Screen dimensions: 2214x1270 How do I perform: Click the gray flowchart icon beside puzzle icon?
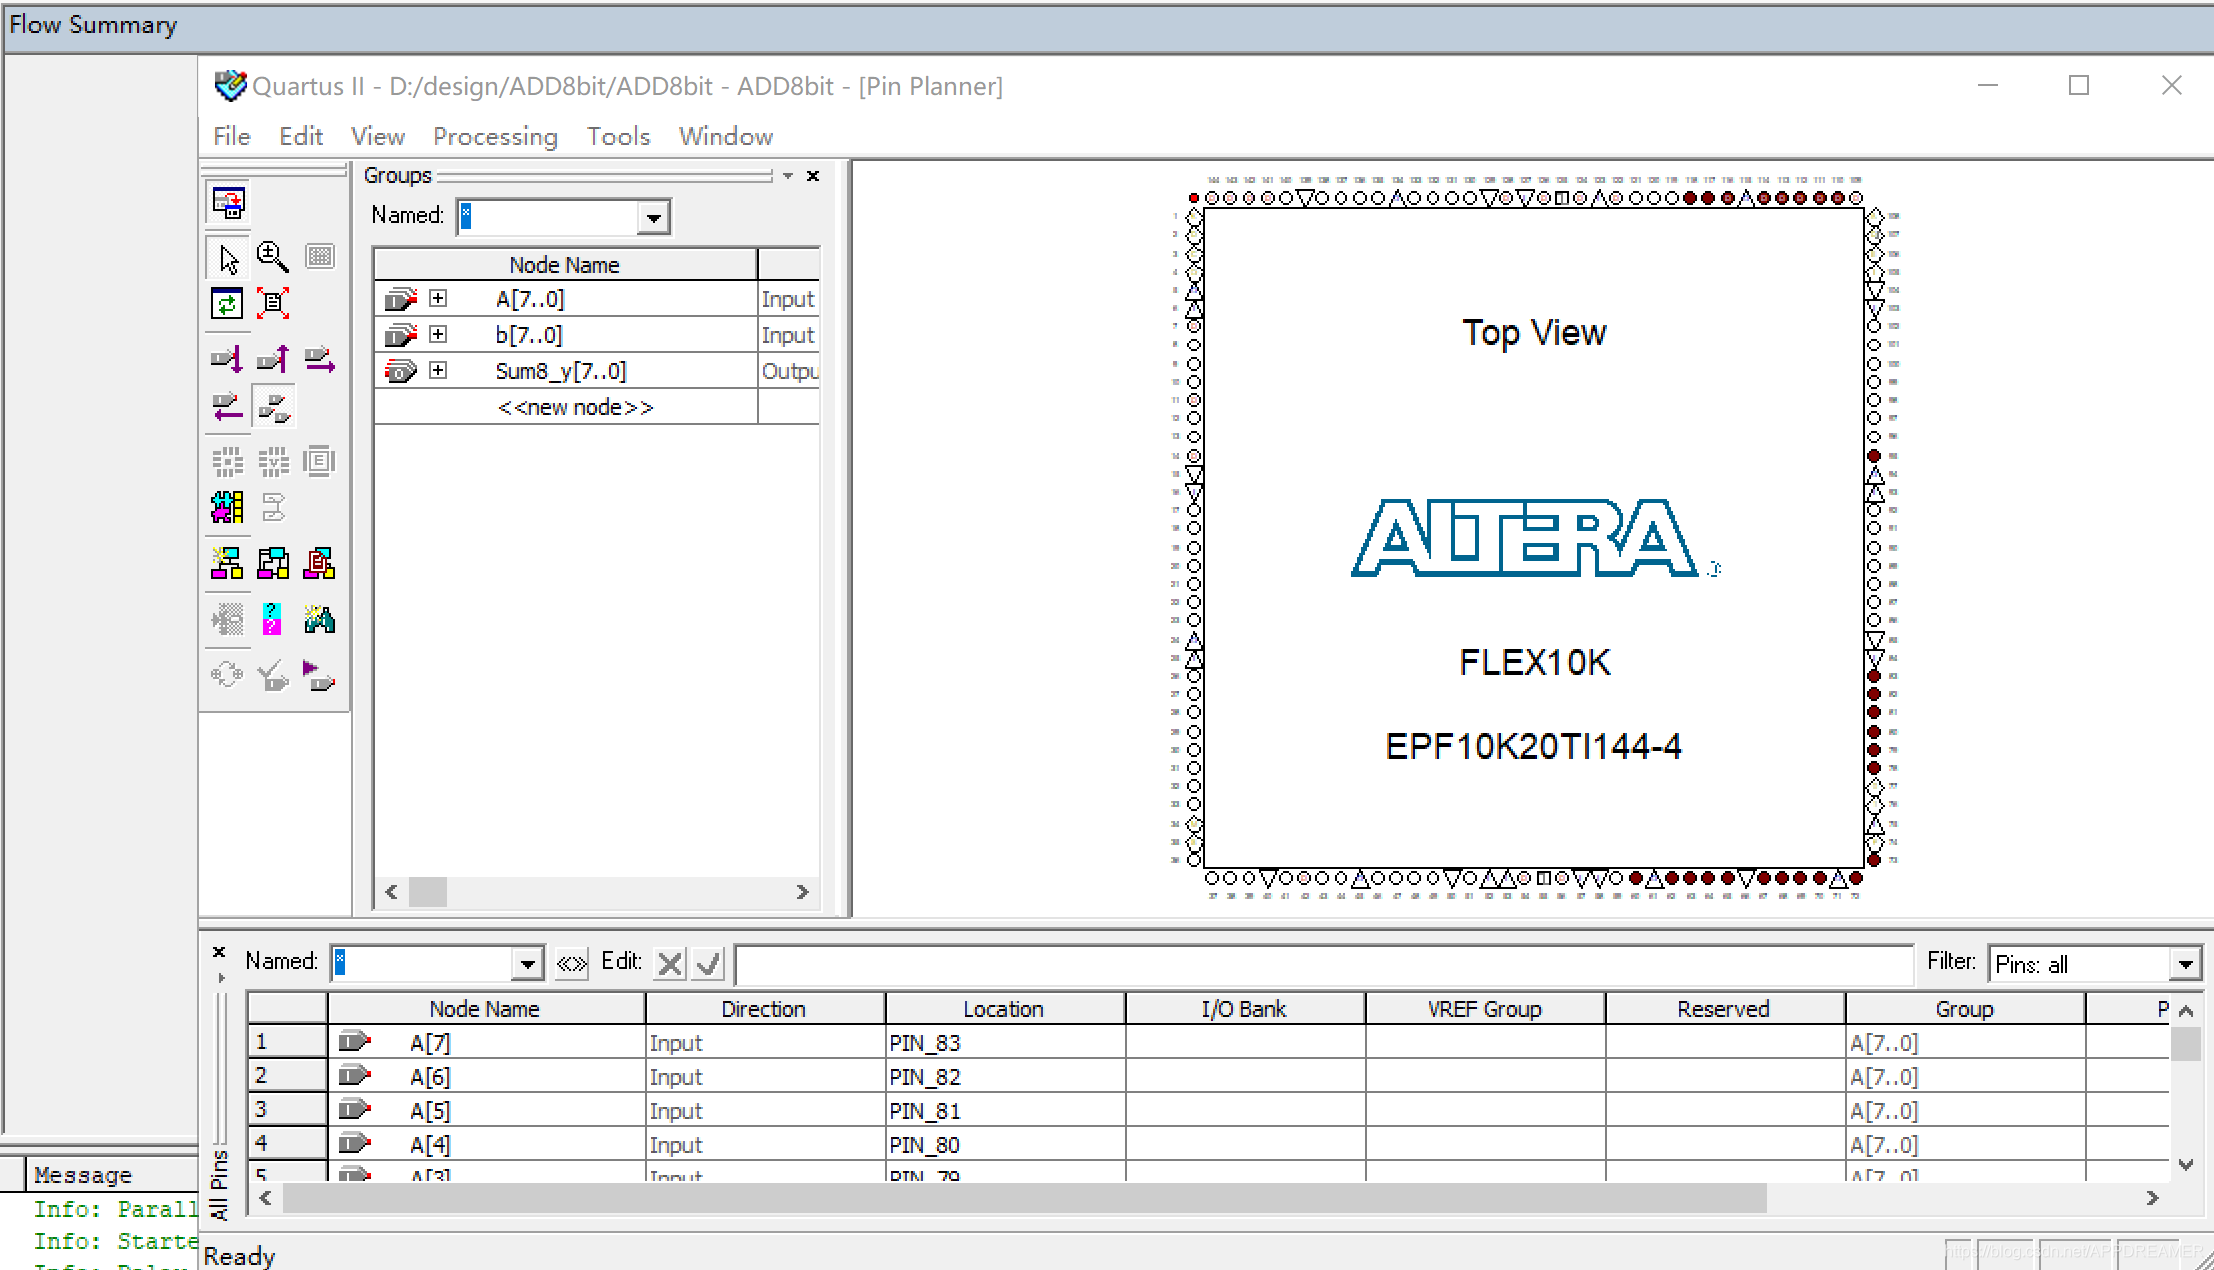coord(273,508)
